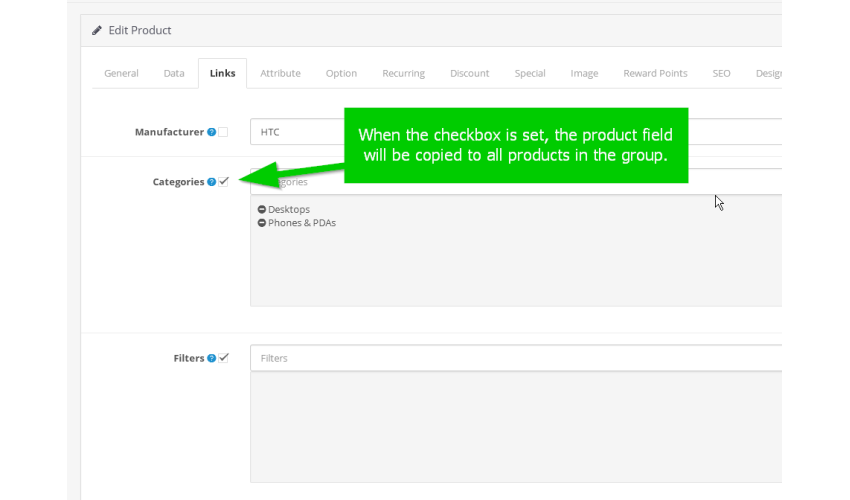Switch to the SEO tab
The height and width of the screenshot is (500, 850).
tap(721, 73)
